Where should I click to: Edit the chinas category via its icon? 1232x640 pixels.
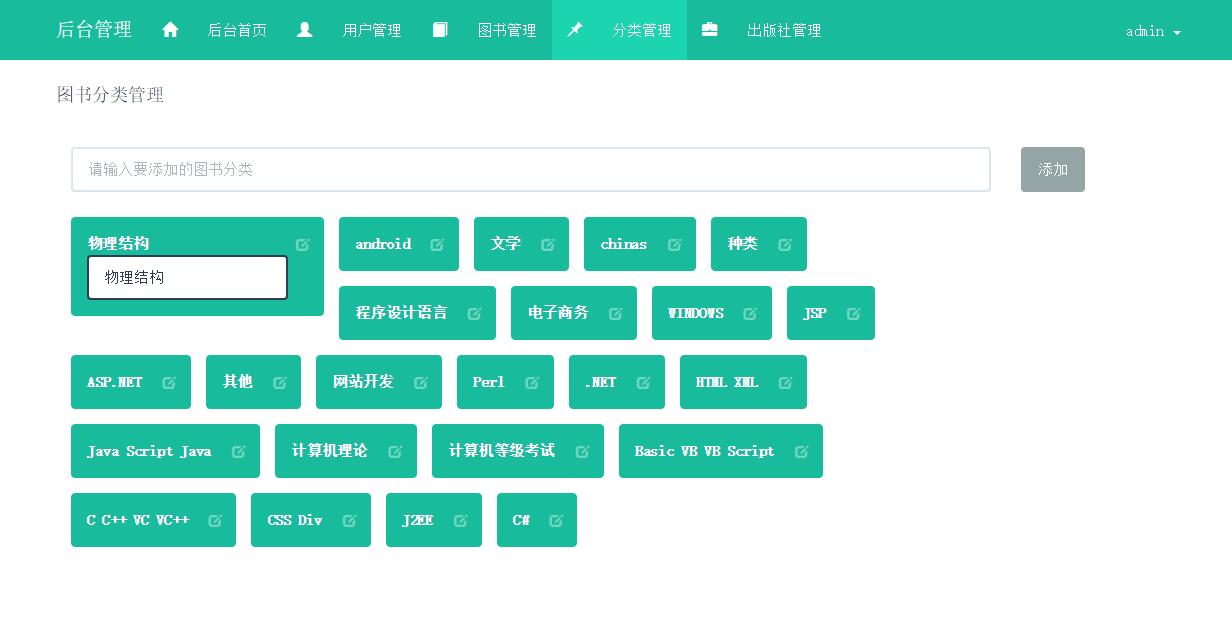point(675,245)
